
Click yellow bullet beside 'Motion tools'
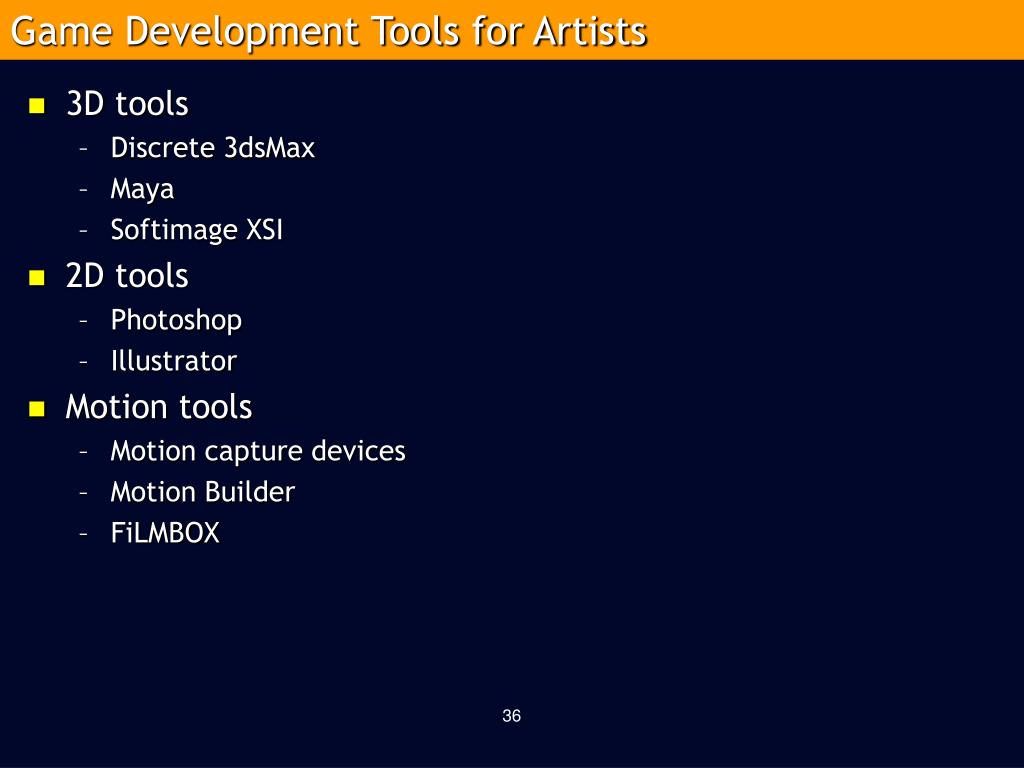[x=37, y=409]
